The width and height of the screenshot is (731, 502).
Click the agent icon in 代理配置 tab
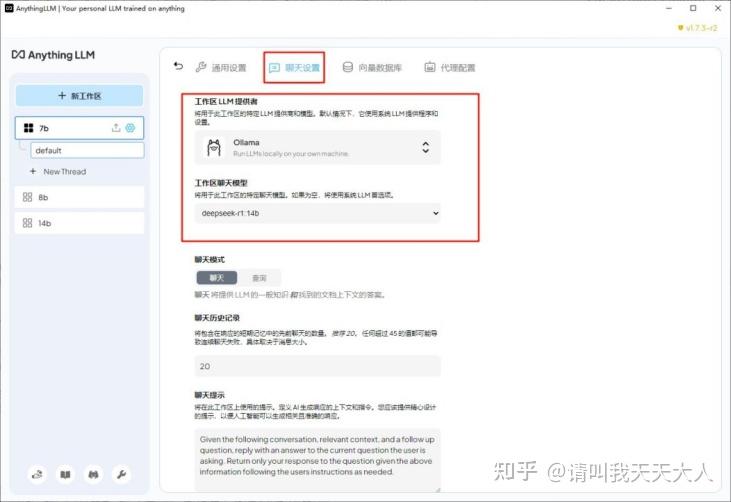tap(429, 67)
